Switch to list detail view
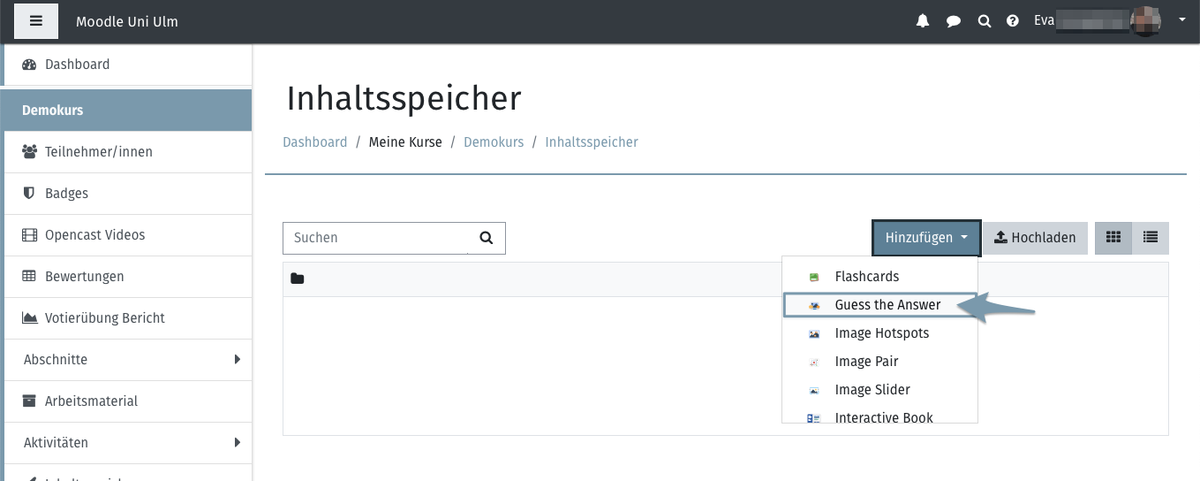 [x=1150, y=238]
